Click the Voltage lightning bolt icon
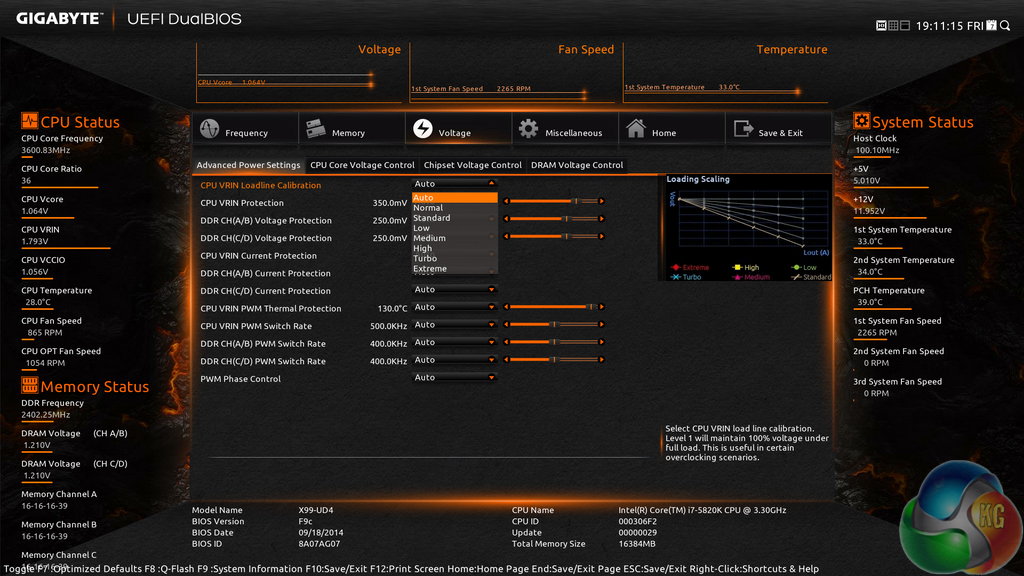 pyautogui.click(x=422, y=130)
